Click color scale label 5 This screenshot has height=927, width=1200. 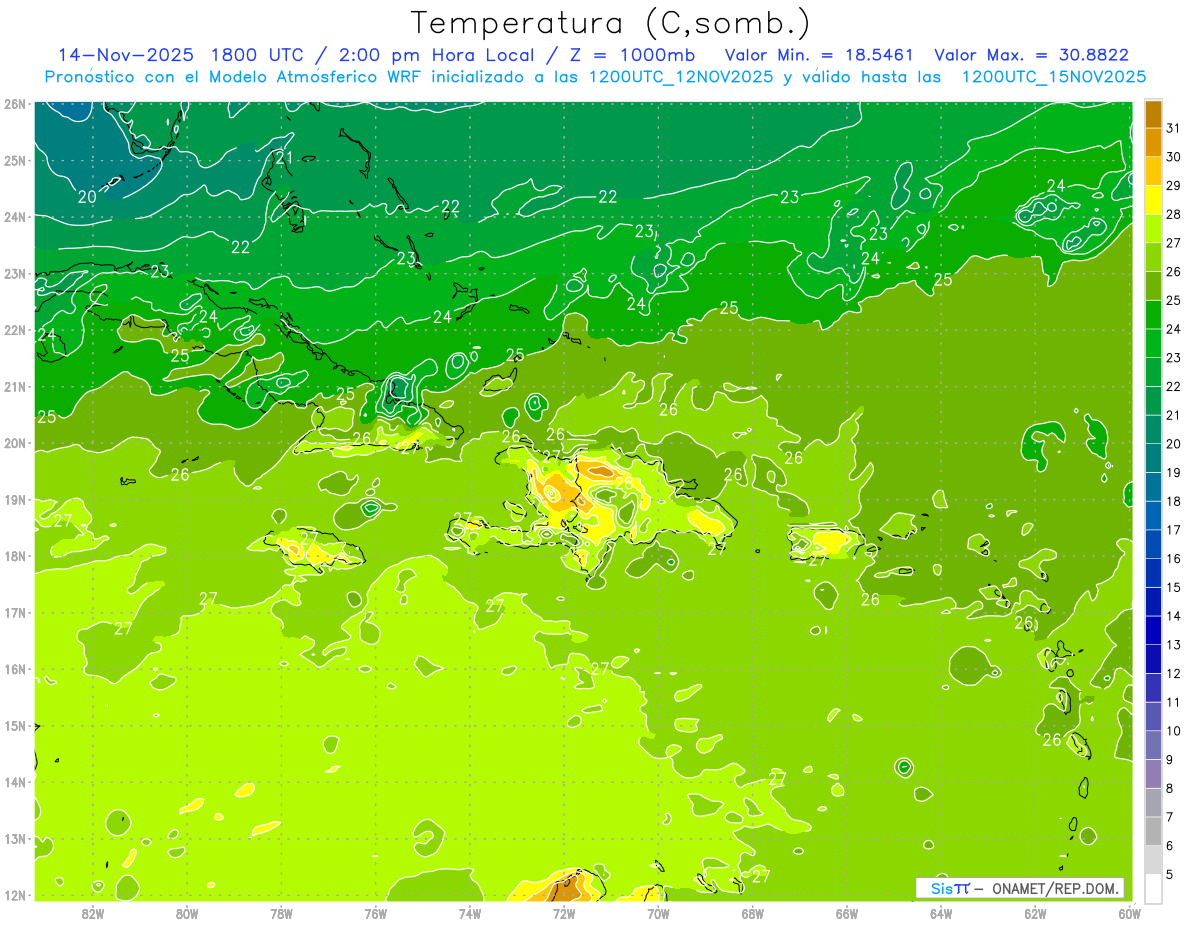[1170, 875]
